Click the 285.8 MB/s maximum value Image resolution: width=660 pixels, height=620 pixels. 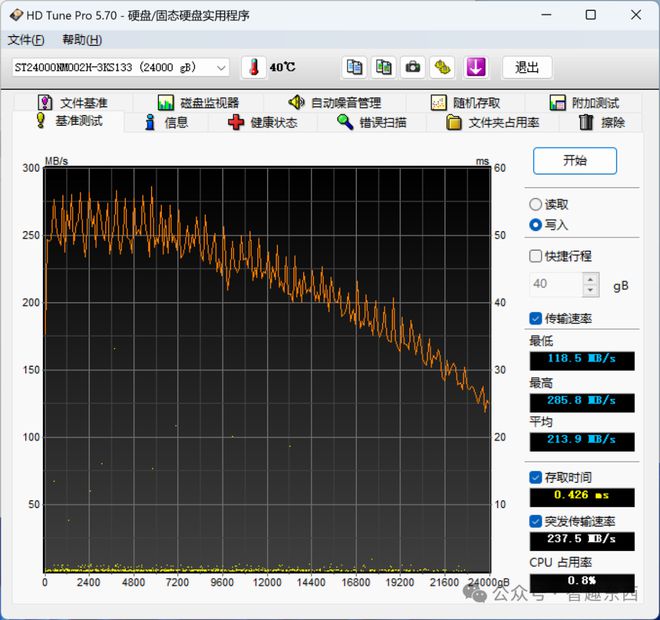coord(582,402)
